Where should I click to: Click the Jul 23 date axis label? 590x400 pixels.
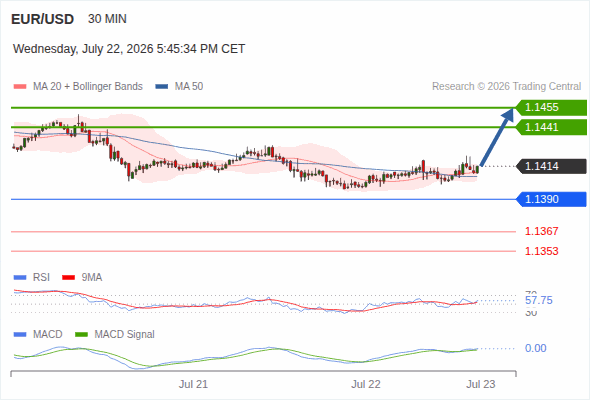[481, 385]
